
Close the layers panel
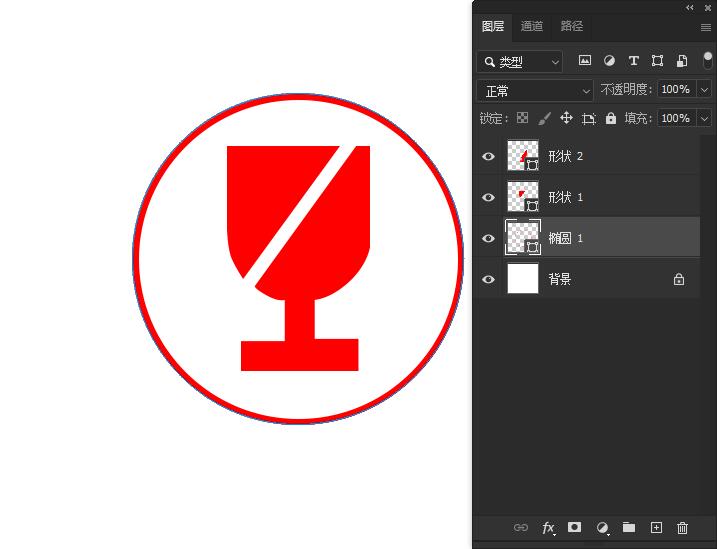[x=708, y=7]
